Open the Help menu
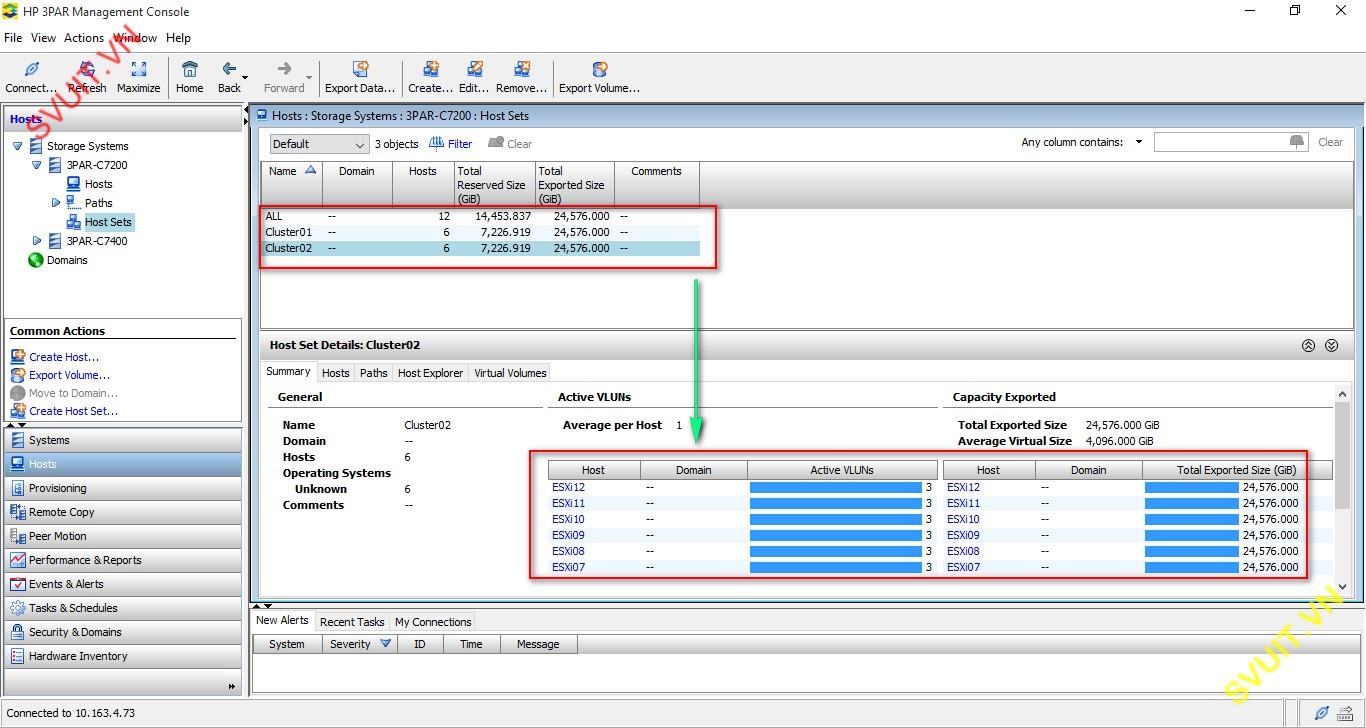The image size is (1366, 728). click(178, 38)
